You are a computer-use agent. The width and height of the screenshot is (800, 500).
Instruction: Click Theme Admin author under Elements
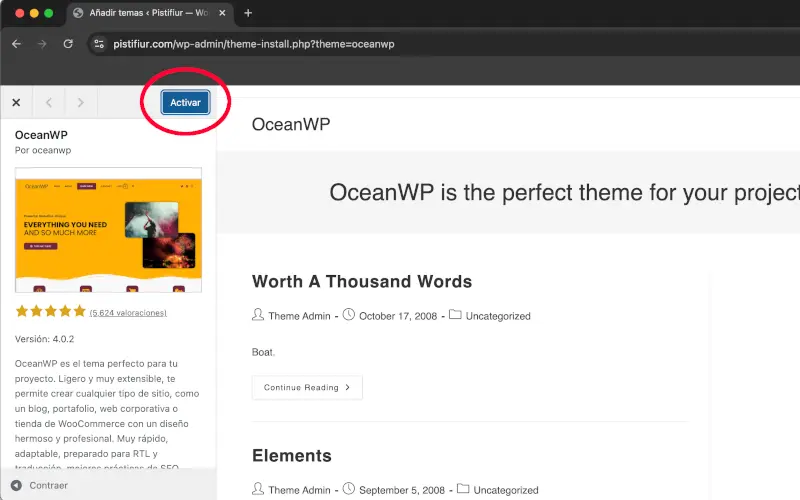coord(299,490)
